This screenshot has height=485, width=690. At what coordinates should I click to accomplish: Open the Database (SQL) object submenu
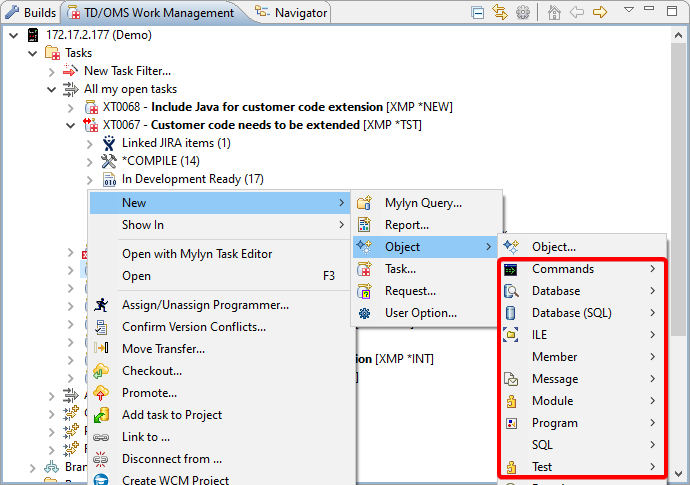pyautogui.click(x=571, y=313)
